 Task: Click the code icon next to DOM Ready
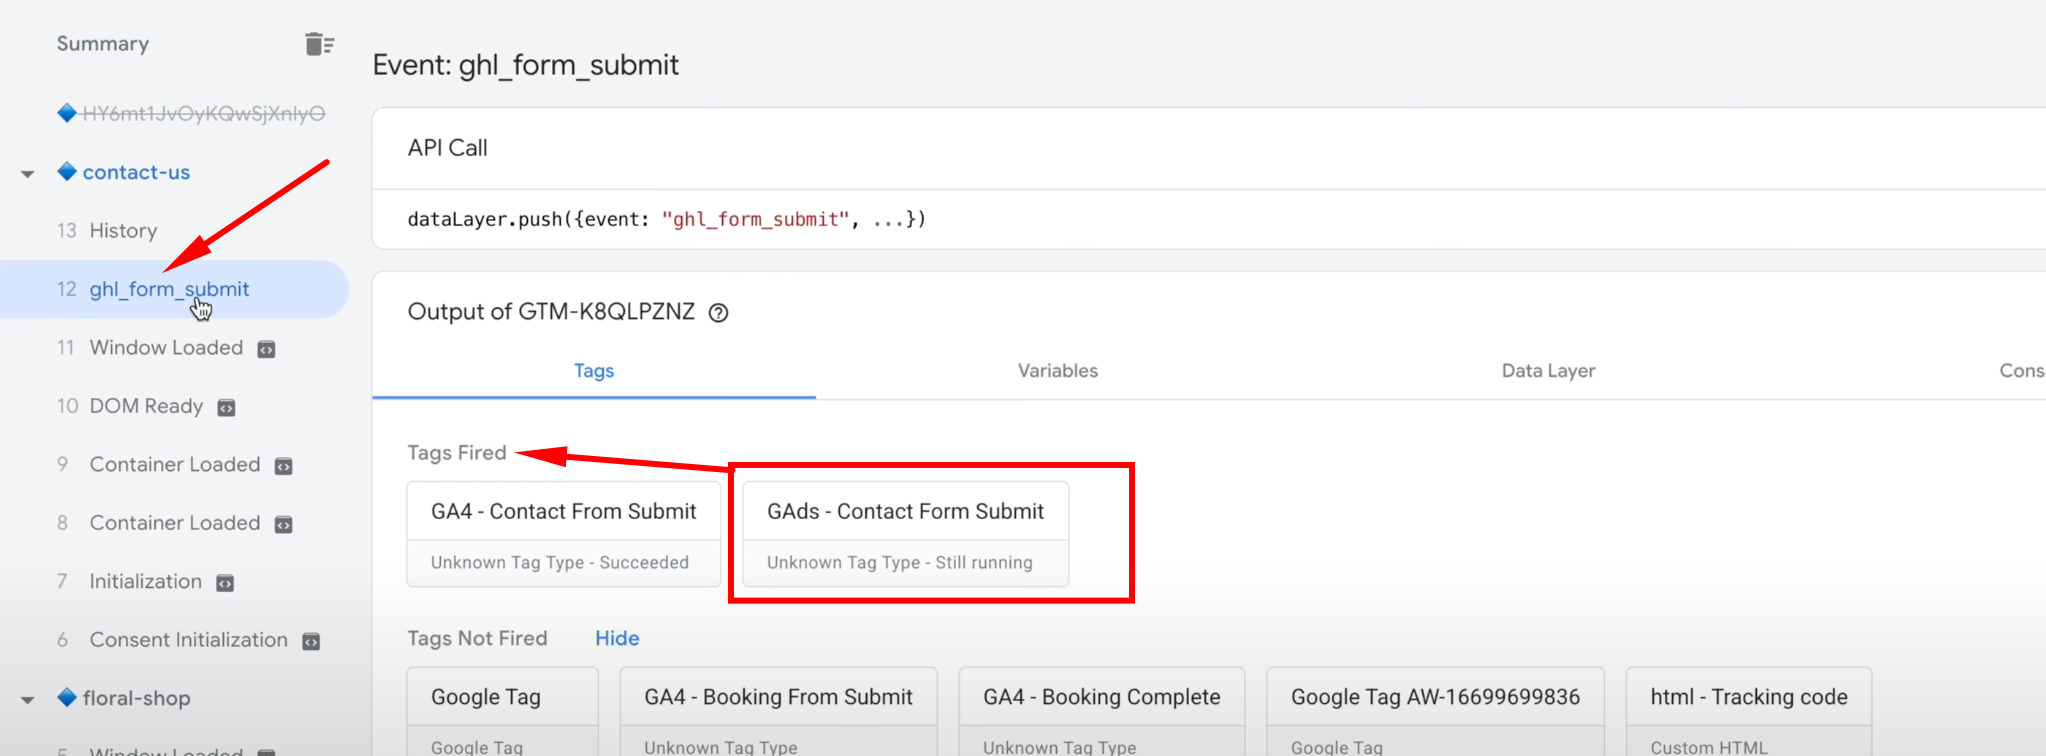click(x=227, y=407)
